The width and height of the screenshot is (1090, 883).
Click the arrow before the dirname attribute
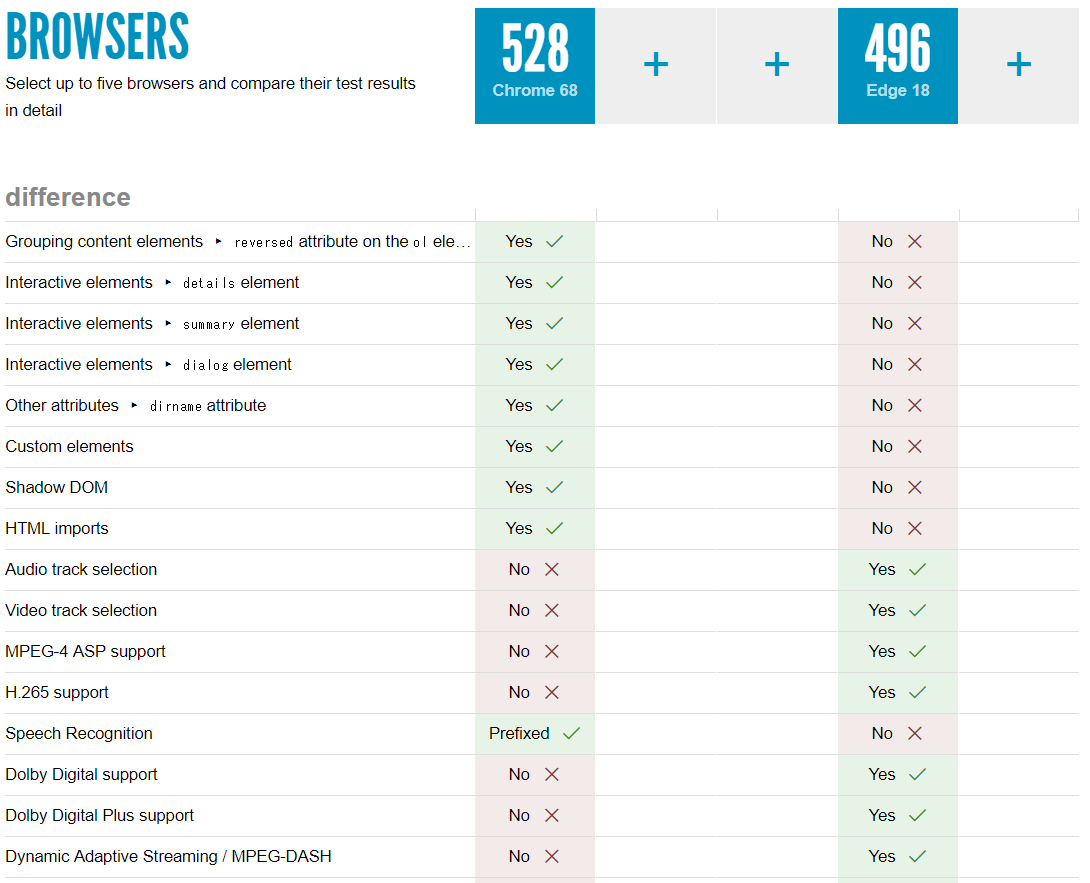point(134,406)
